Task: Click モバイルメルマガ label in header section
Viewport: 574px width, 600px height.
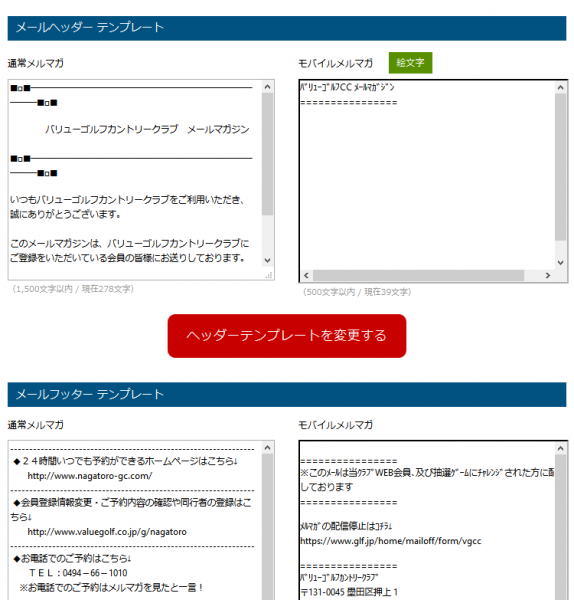Action: click(x=335, y=63)
